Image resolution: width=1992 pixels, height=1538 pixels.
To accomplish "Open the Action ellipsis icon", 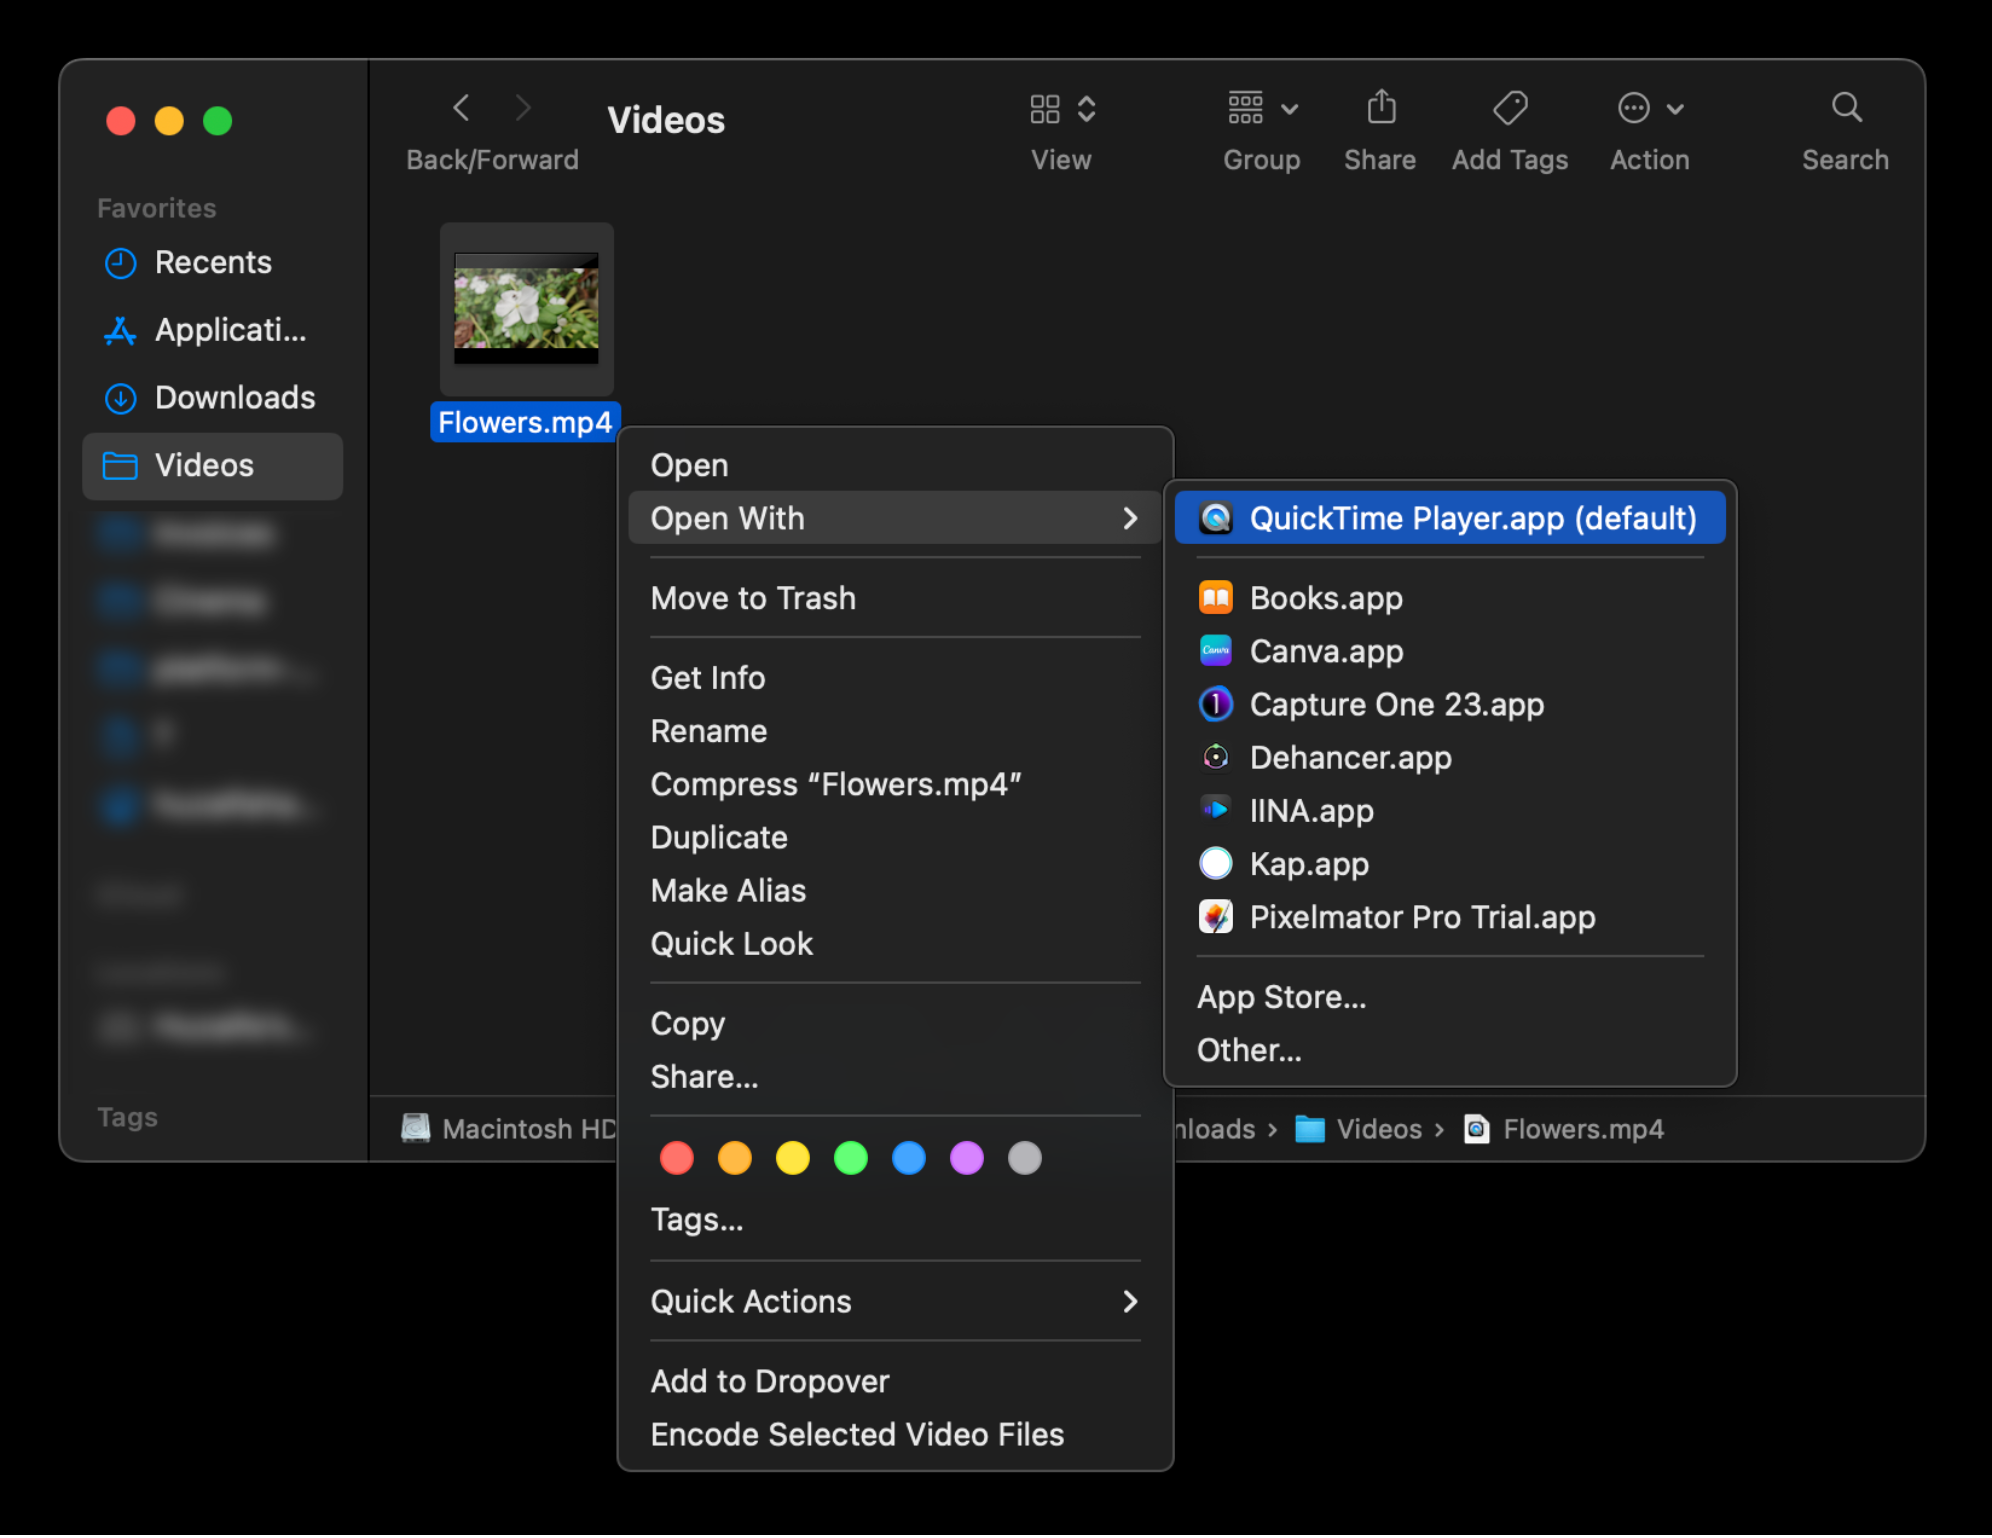I will point(1634,108).
